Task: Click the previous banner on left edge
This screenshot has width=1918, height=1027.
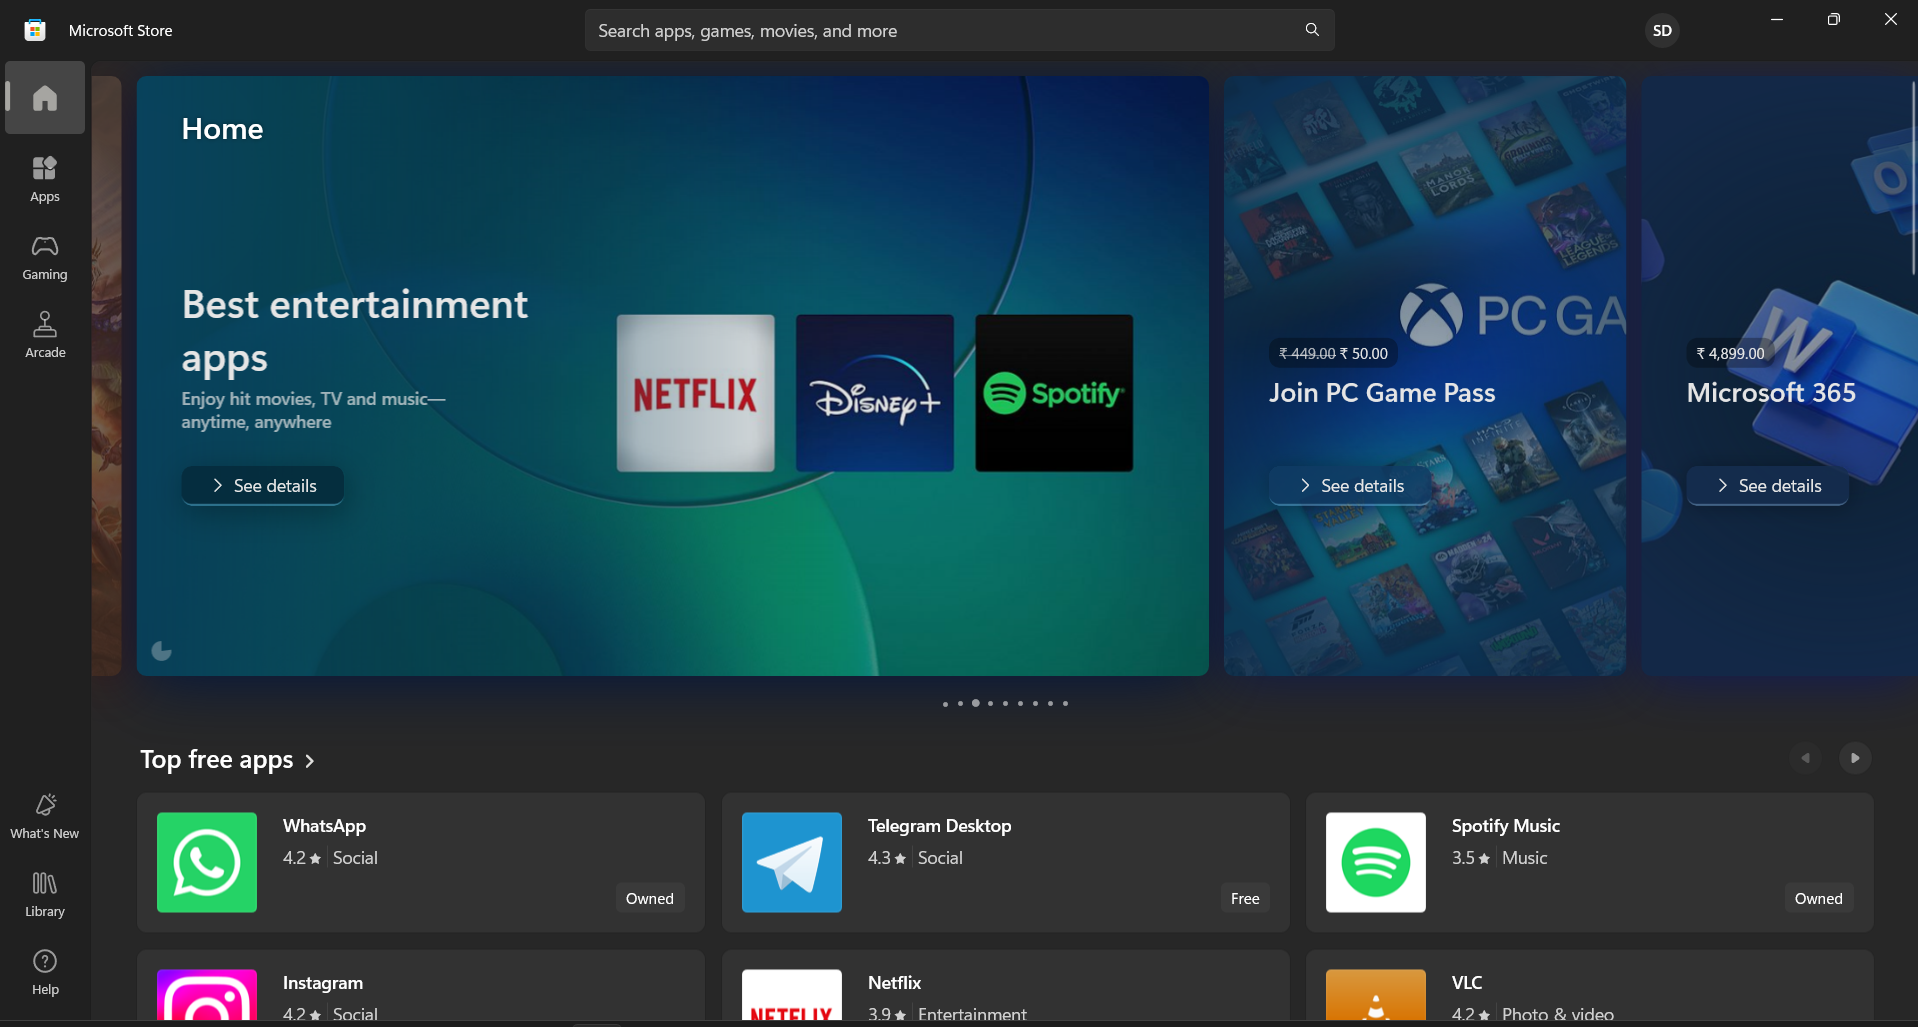Action: (106, 376)
